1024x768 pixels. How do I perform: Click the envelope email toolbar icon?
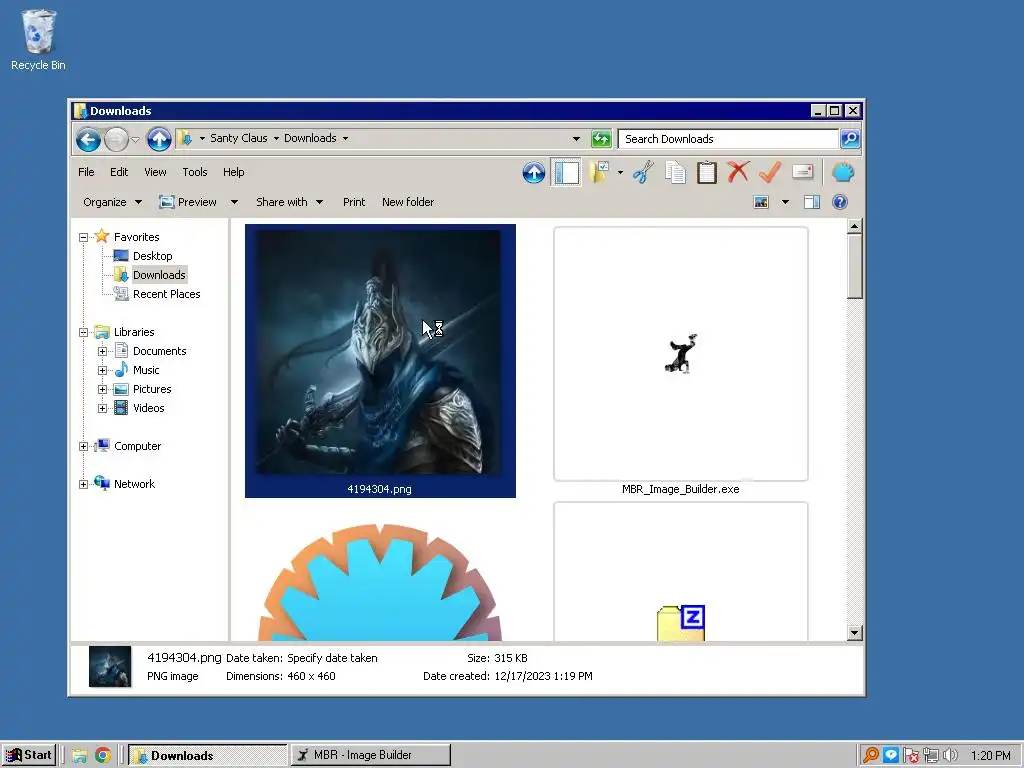click(x=803, y=172)
